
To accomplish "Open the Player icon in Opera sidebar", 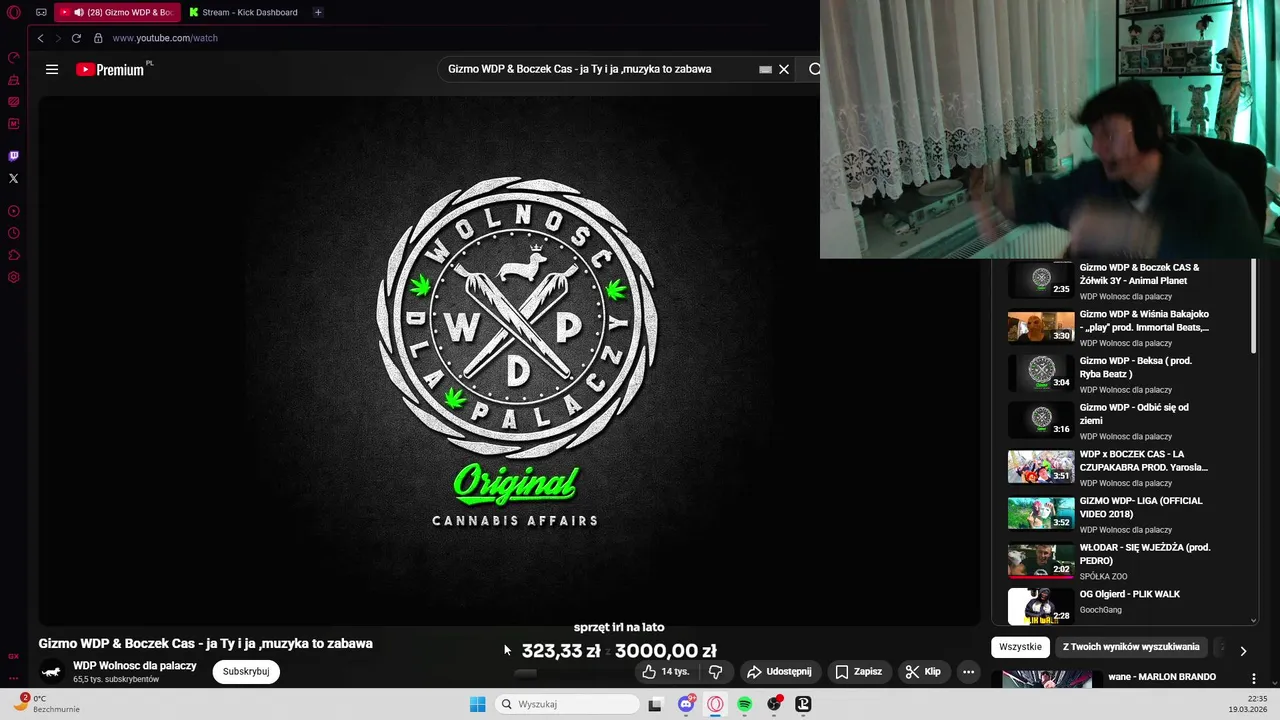I will [14, 211].
